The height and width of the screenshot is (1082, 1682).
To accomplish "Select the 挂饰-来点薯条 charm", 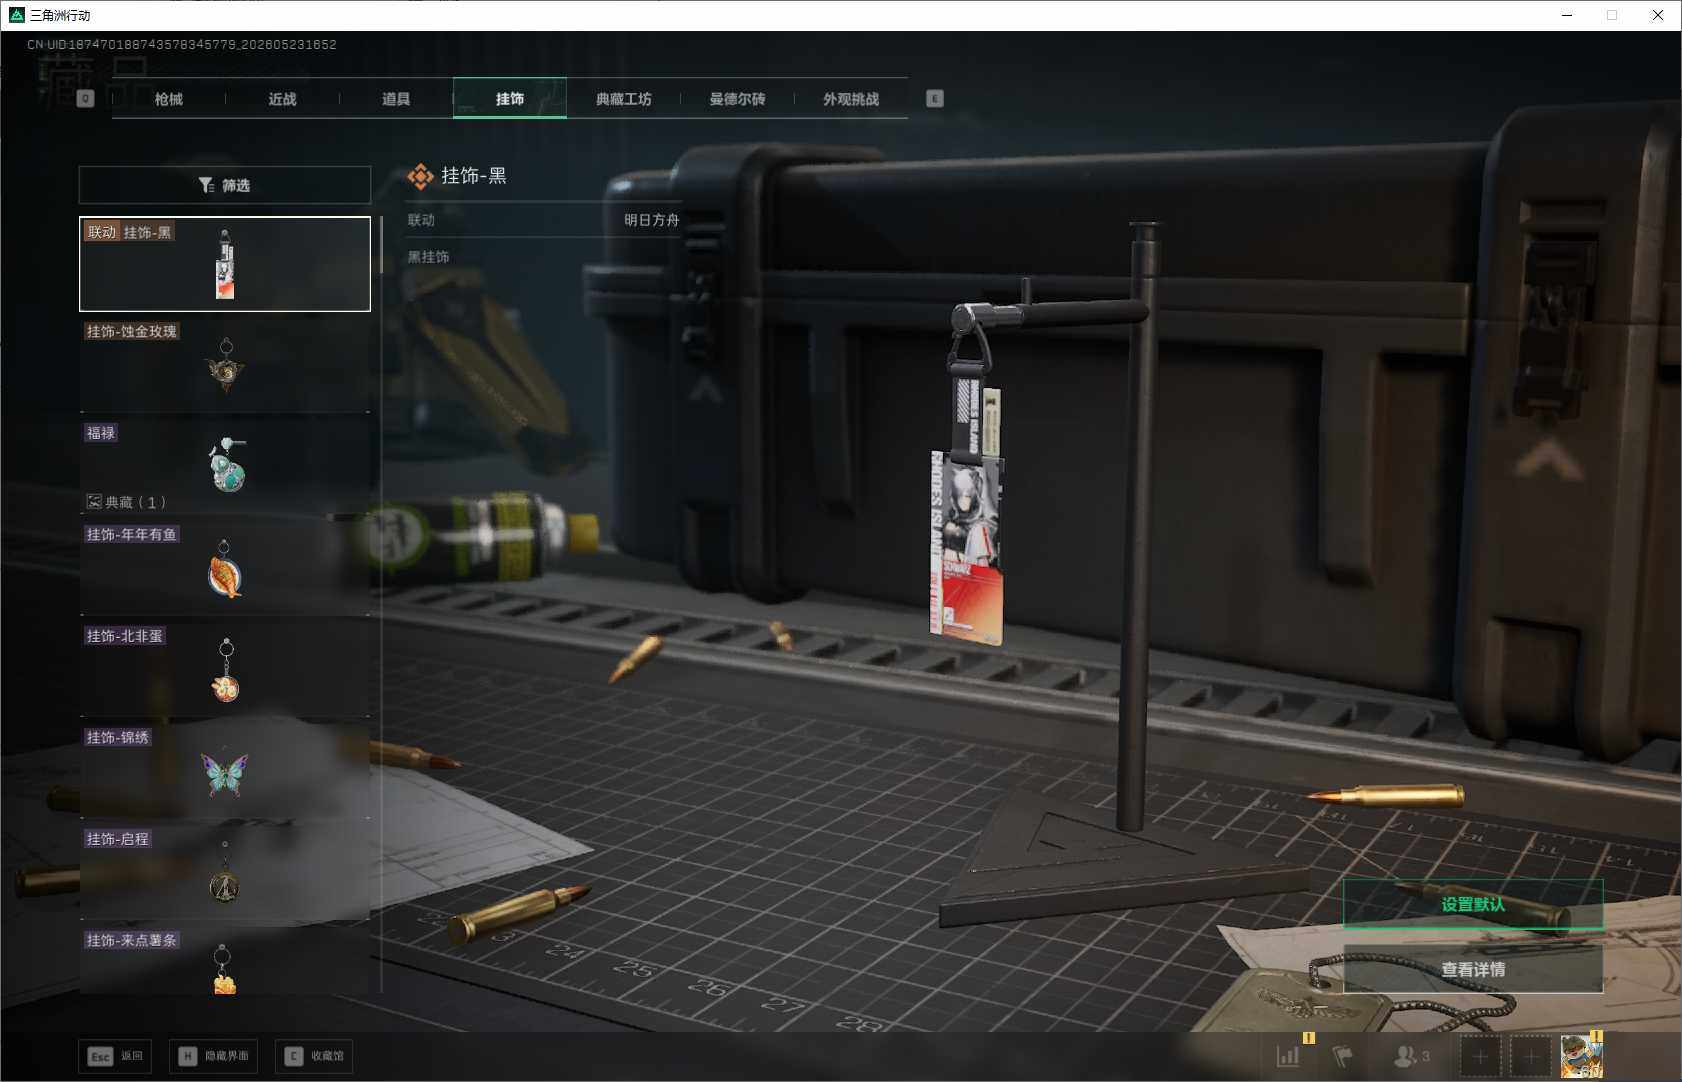I will click(x=225, y=960).
